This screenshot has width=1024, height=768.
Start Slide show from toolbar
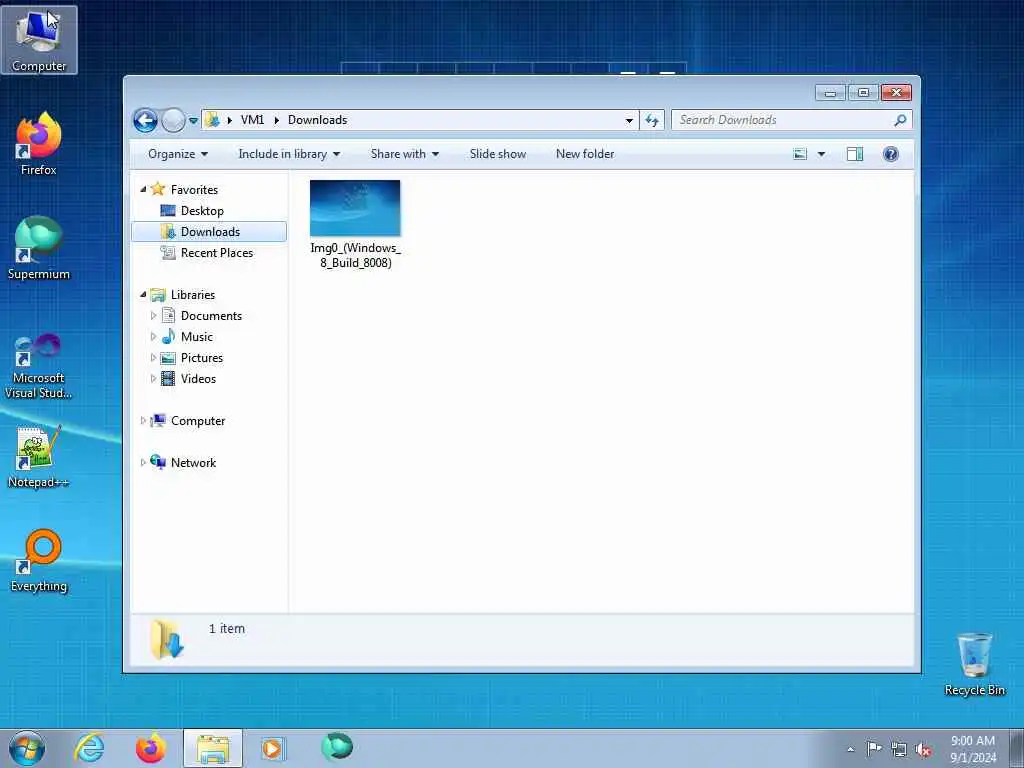pos(498,154)
